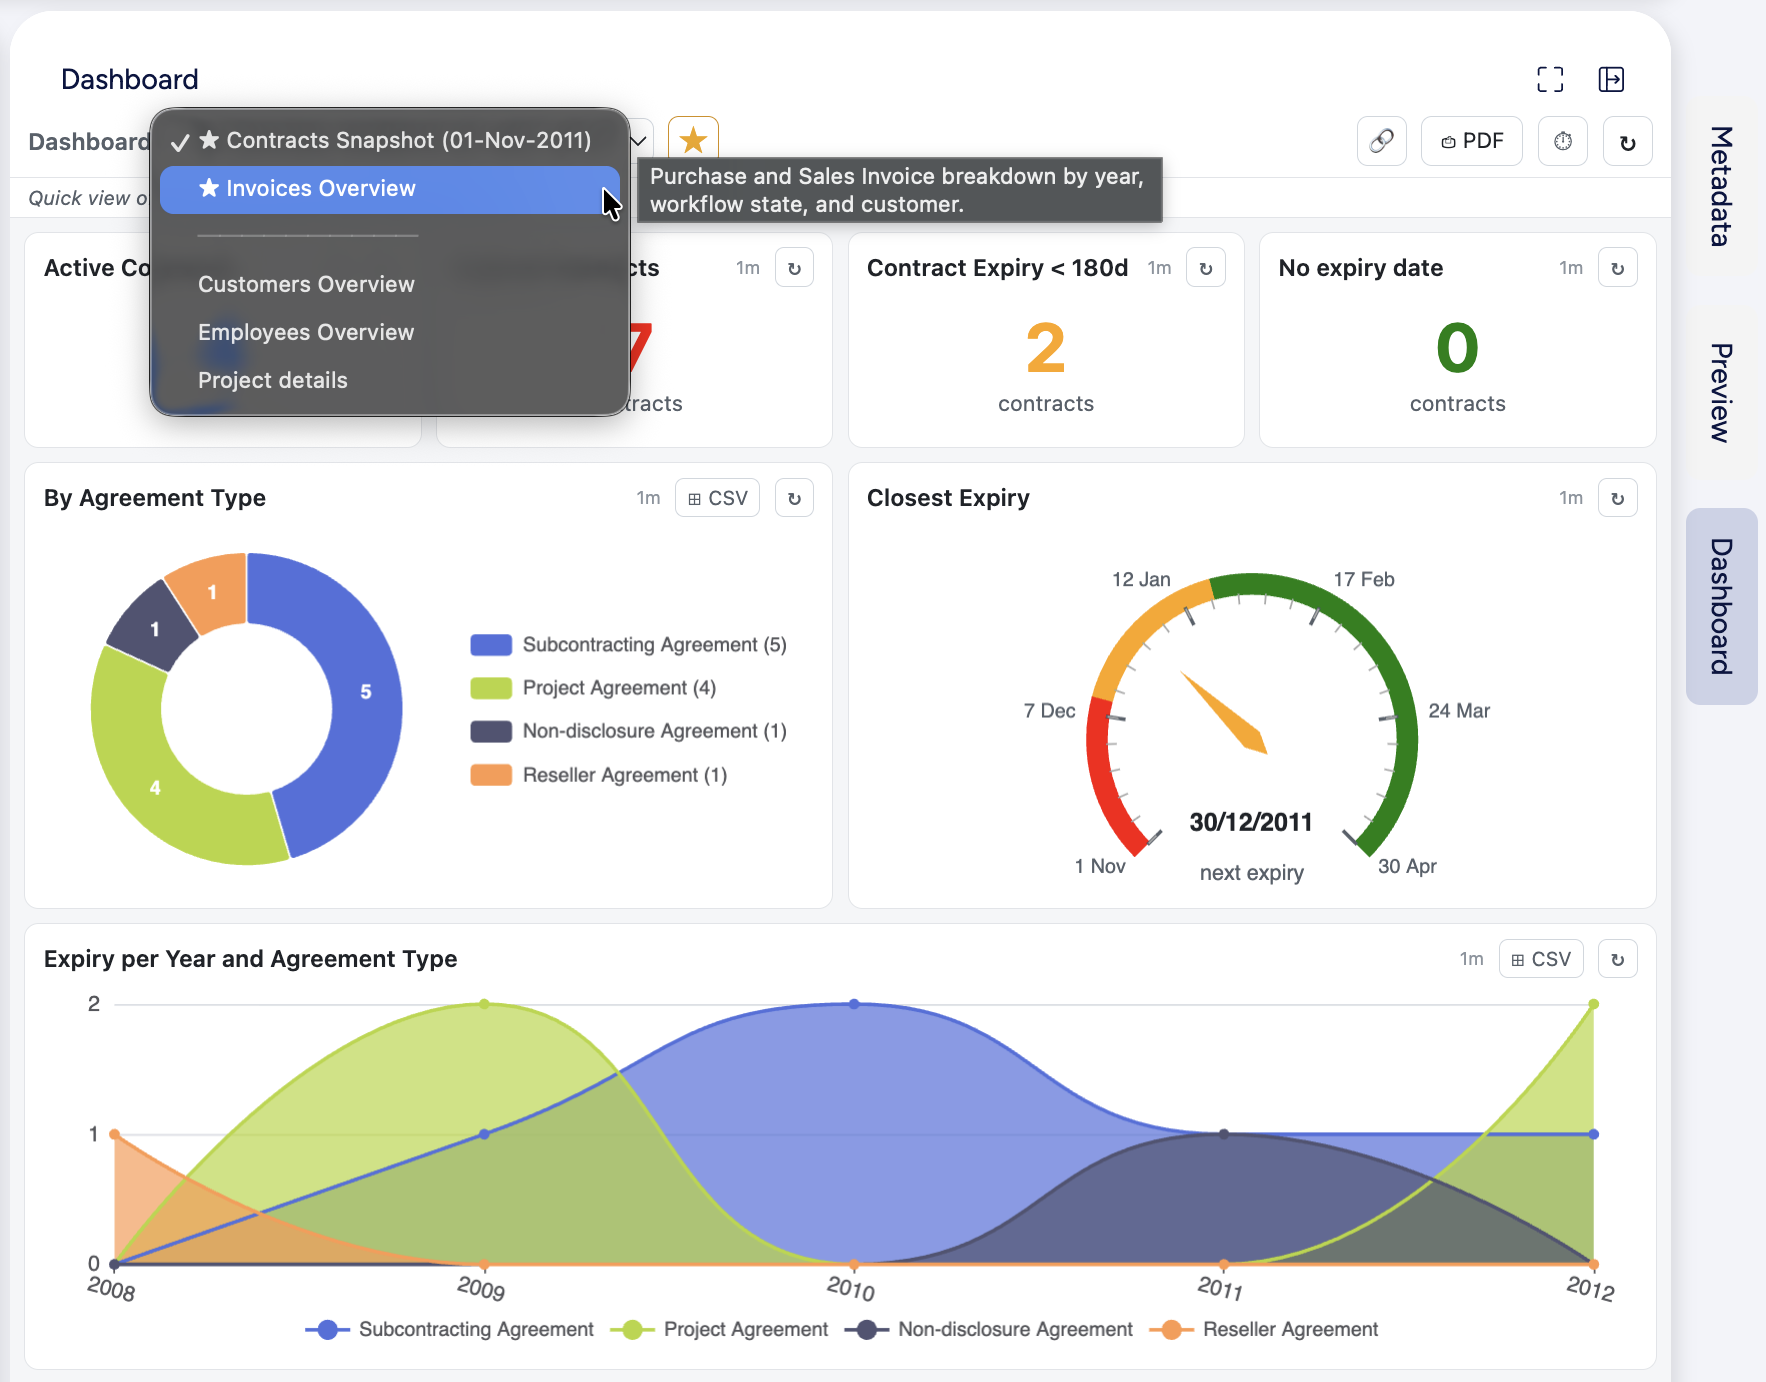Toggle Project Agreement (4) donut legend swatch
Screen dimensions: 1766x1382
[x=491, y=688]
